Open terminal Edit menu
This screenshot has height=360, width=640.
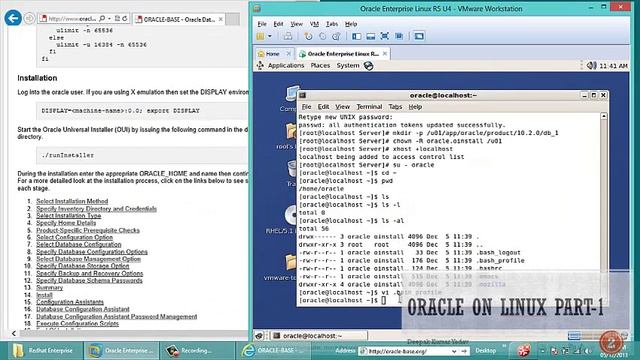(323, 107)
